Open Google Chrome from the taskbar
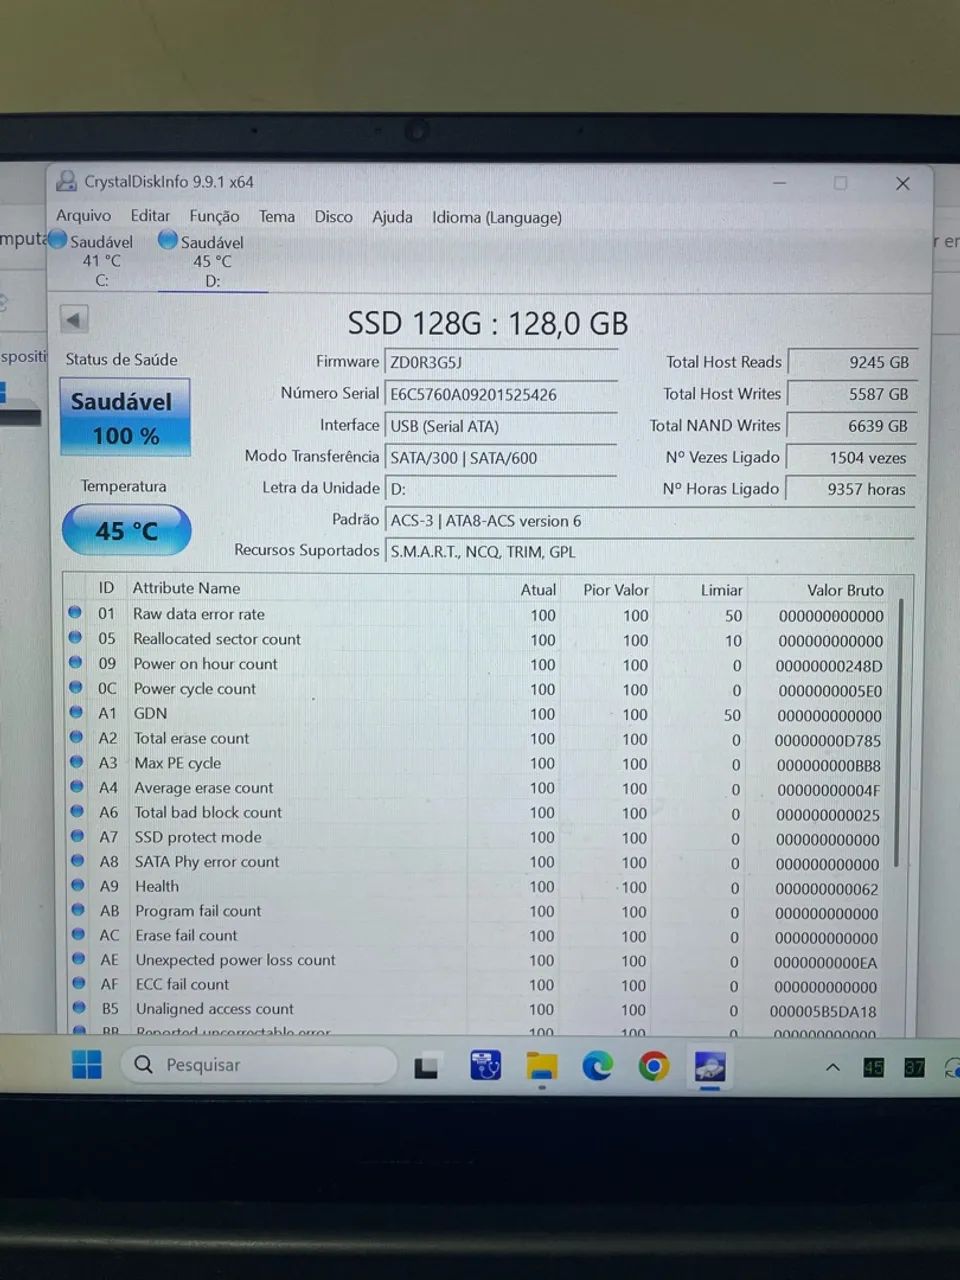 (654, 1067)
